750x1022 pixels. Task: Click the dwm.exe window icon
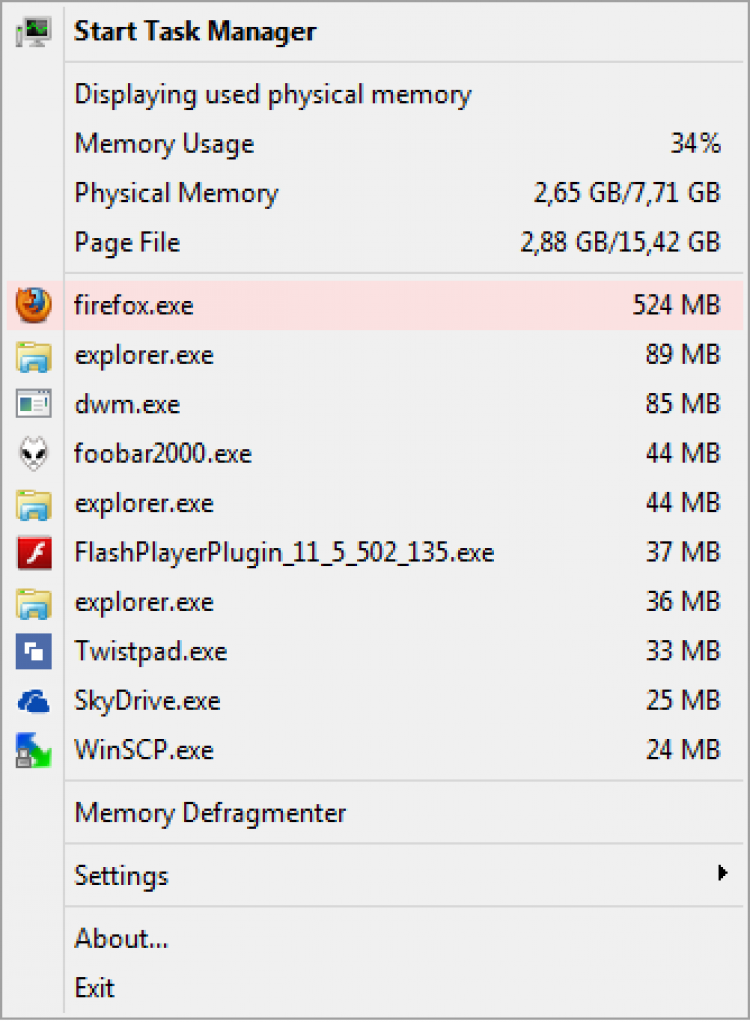click(x=33, y=404)
